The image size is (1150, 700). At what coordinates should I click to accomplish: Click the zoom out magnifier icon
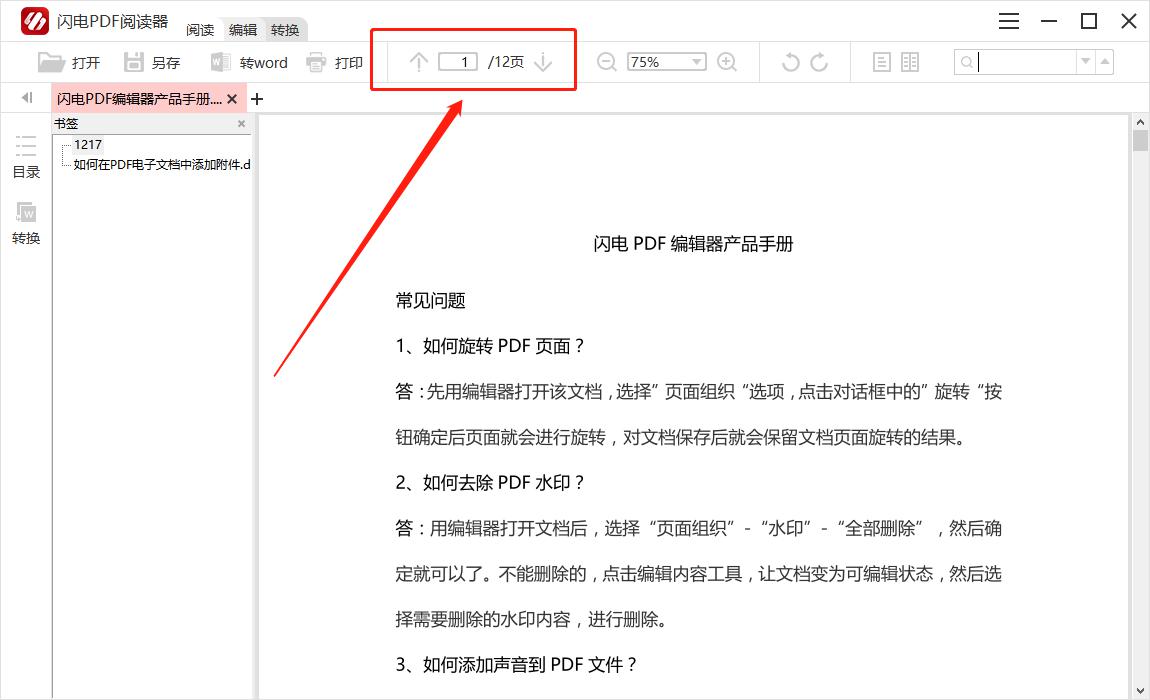coord(606,62)
